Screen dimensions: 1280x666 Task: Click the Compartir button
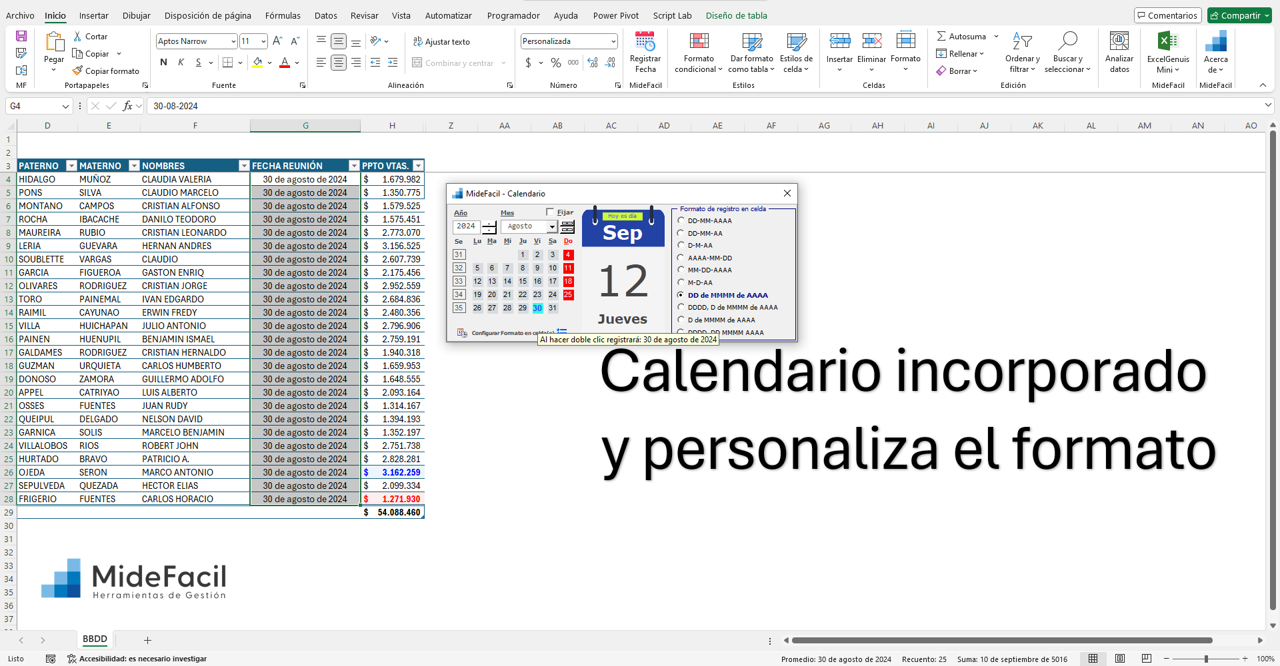coord(1240,15)
